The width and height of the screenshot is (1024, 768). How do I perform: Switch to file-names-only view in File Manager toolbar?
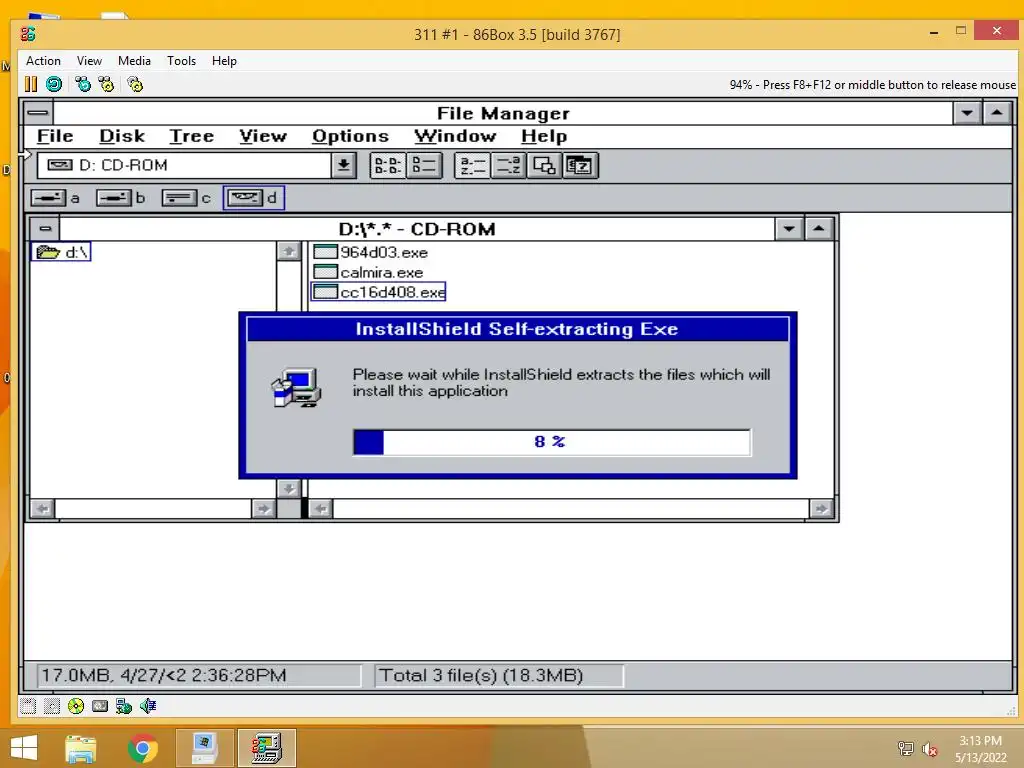tap(387, 165)
